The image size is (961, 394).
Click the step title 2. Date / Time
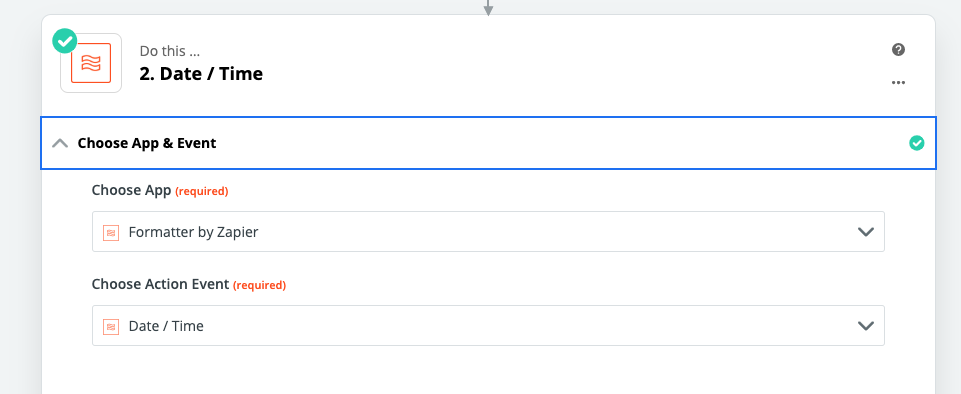point(202,74)
